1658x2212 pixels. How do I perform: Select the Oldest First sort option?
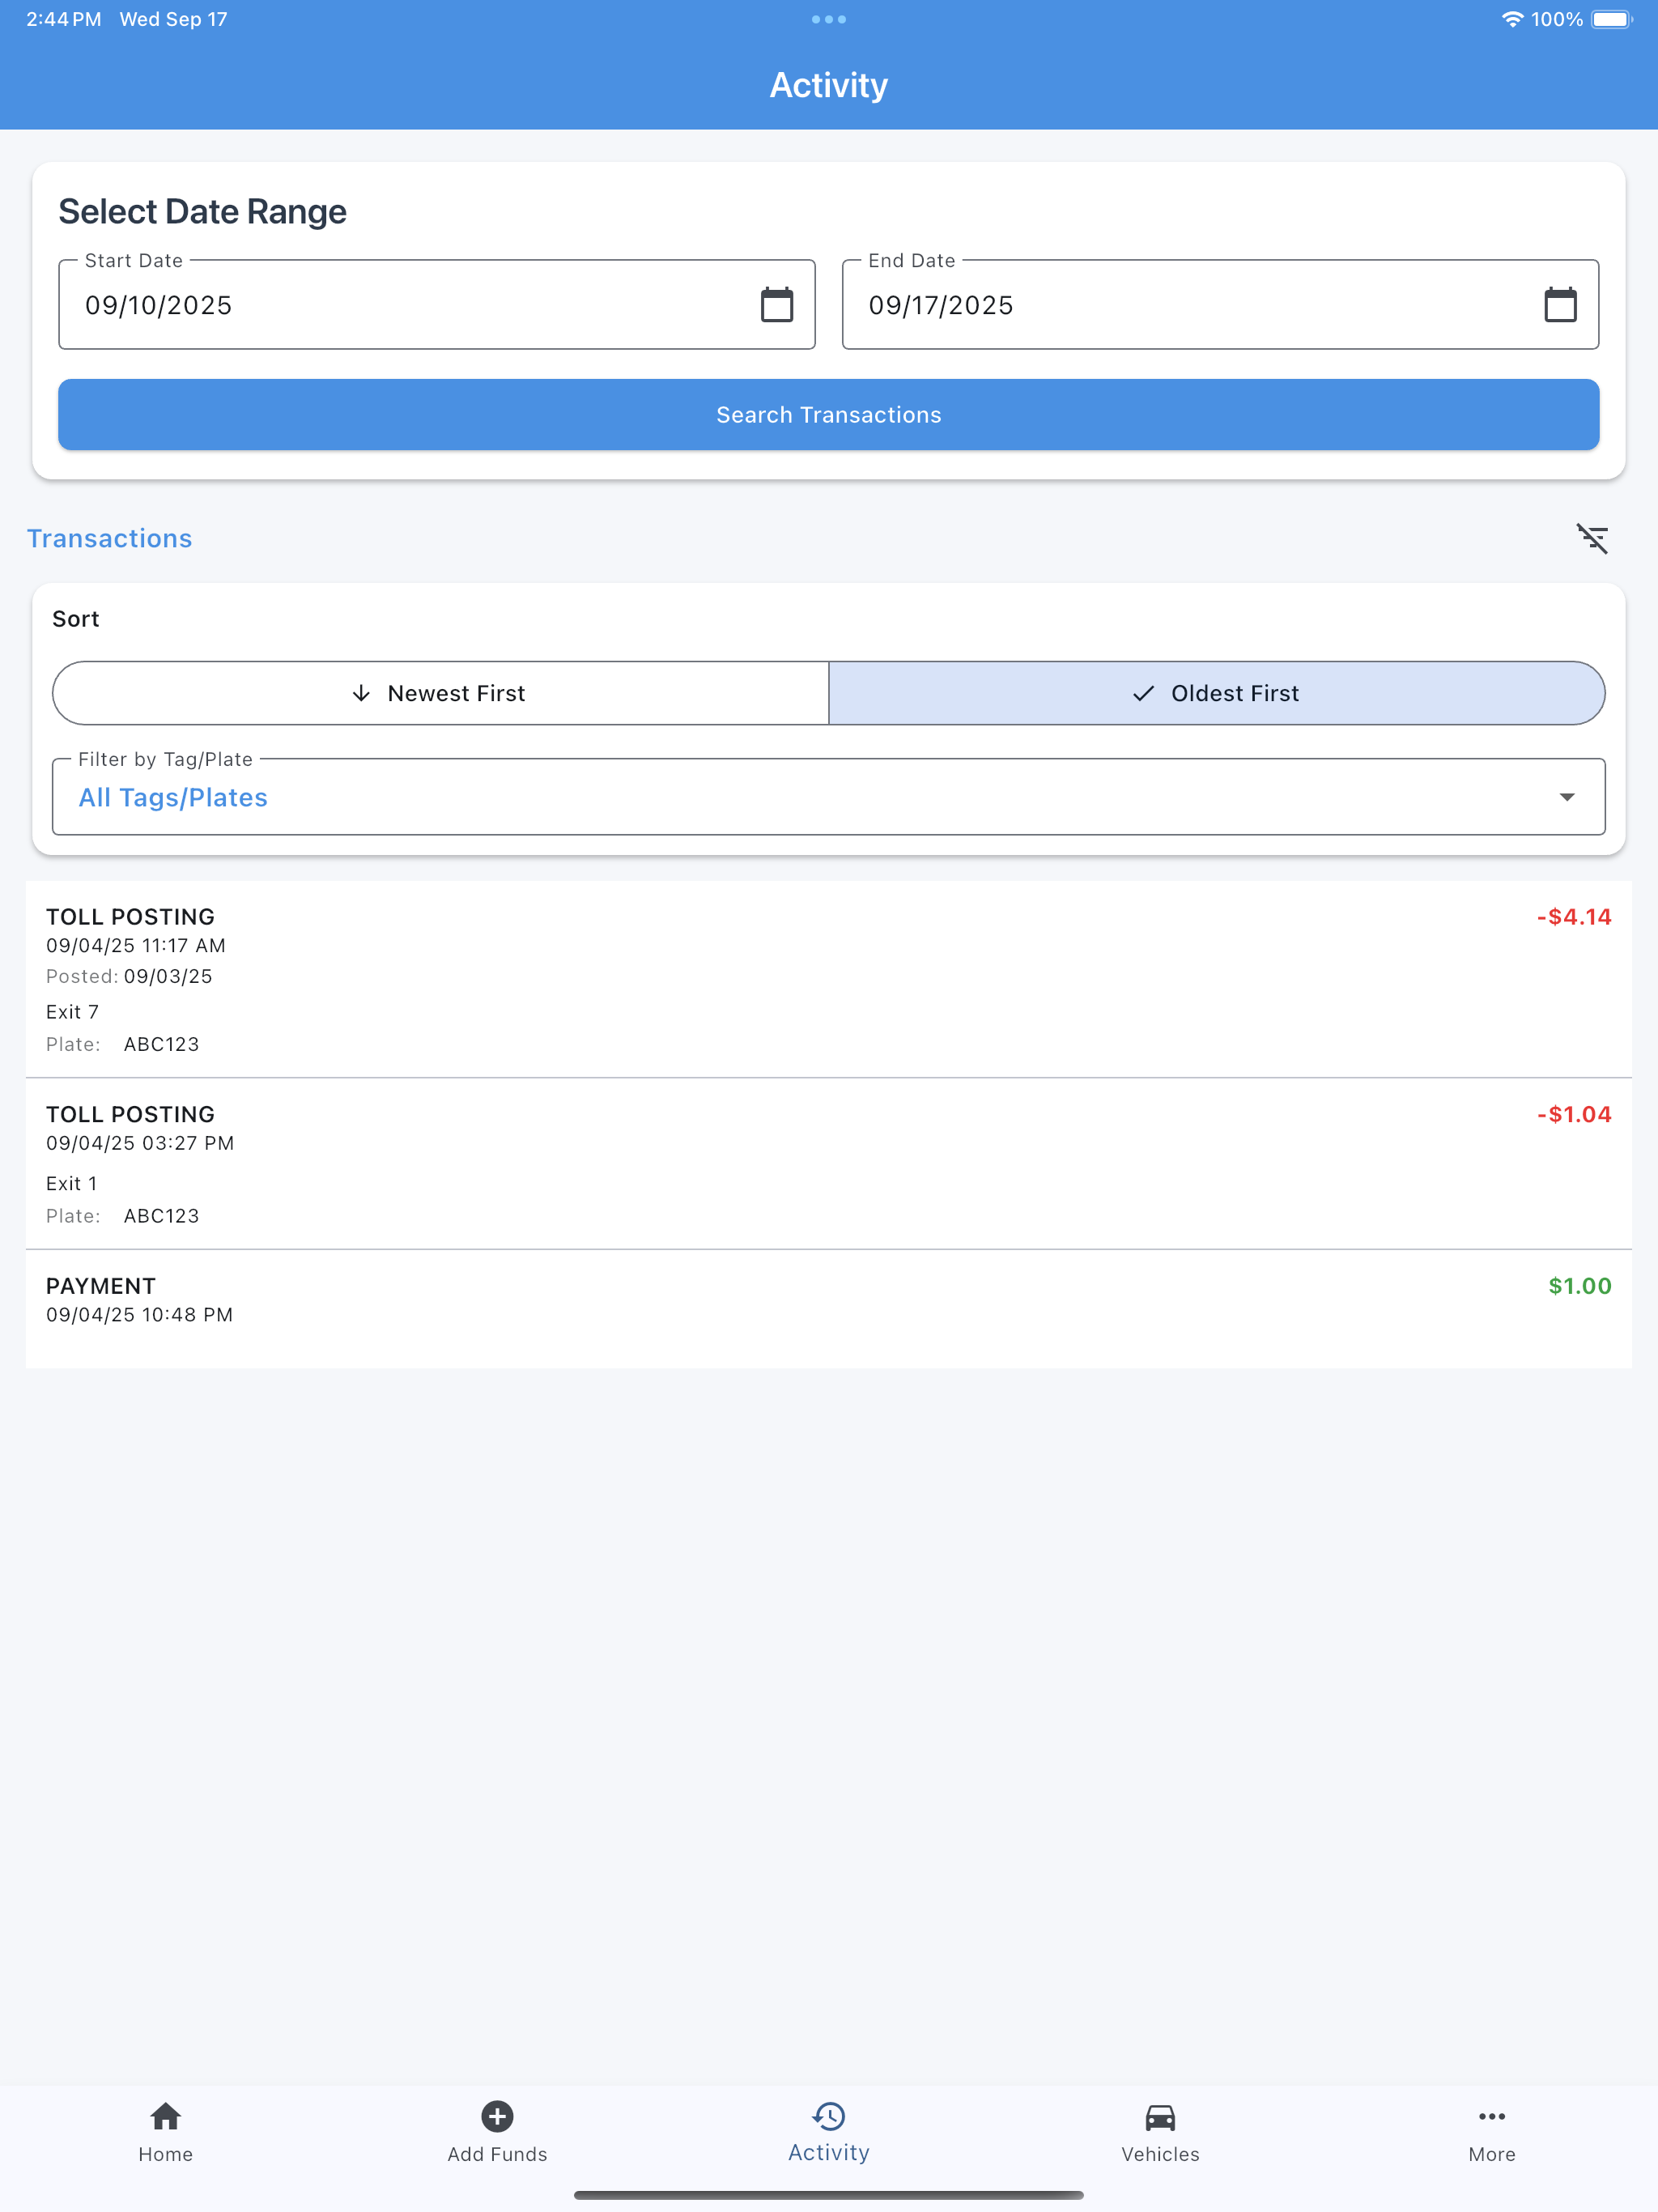pyautogui.click(x=1216, y=693)
